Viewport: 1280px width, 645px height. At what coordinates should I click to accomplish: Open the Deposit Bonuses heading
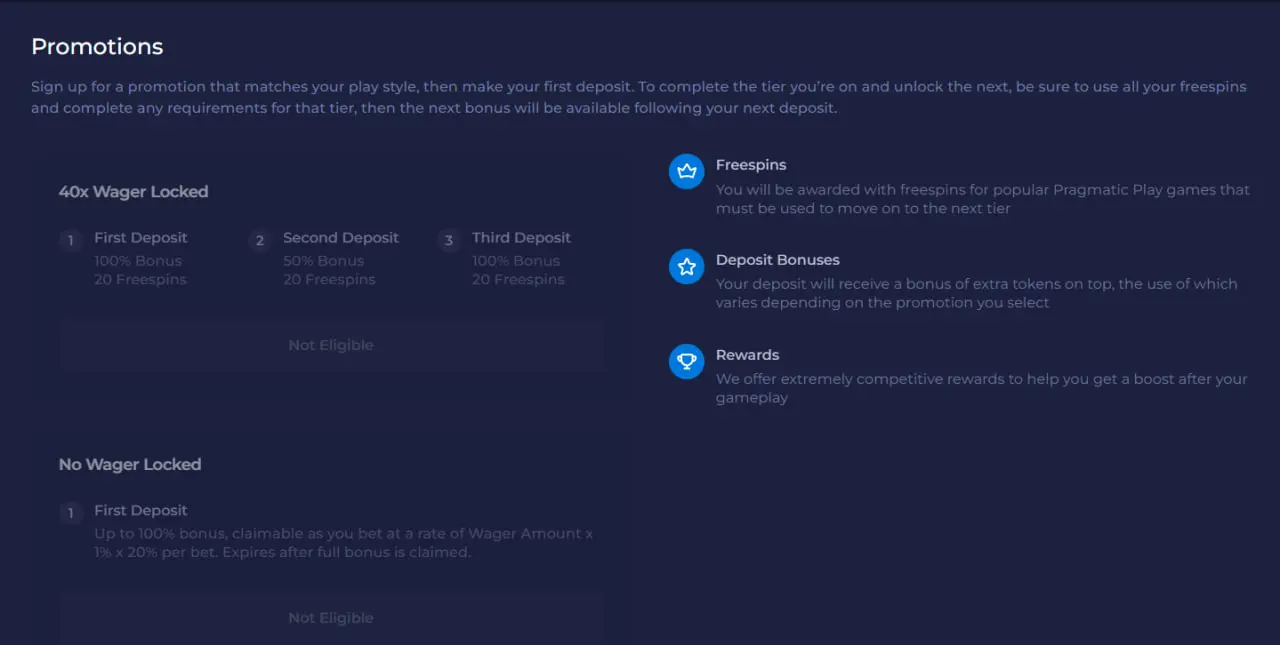point(777,260)
